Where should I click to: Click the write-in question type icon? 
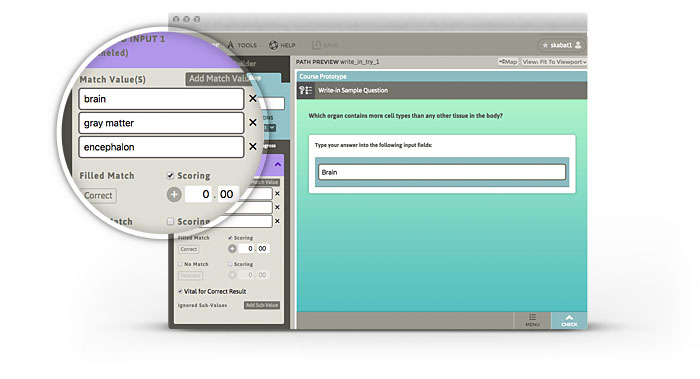click(306, 91)
